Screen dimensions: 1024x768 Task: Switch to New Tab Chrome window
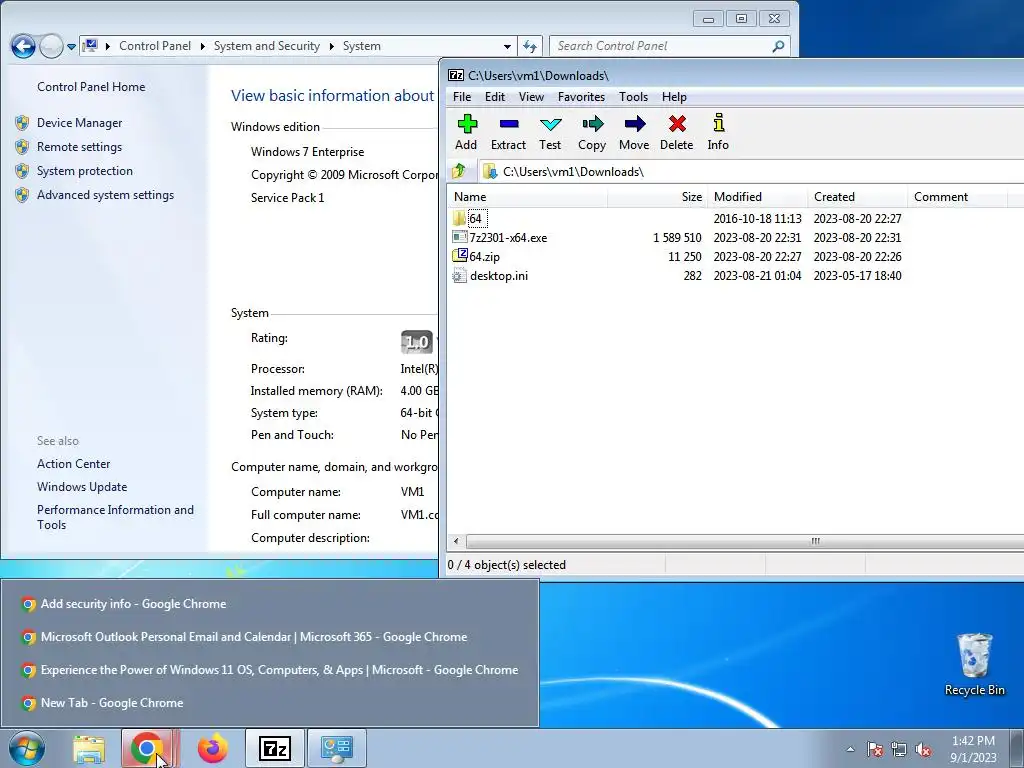tap(270, 703)
